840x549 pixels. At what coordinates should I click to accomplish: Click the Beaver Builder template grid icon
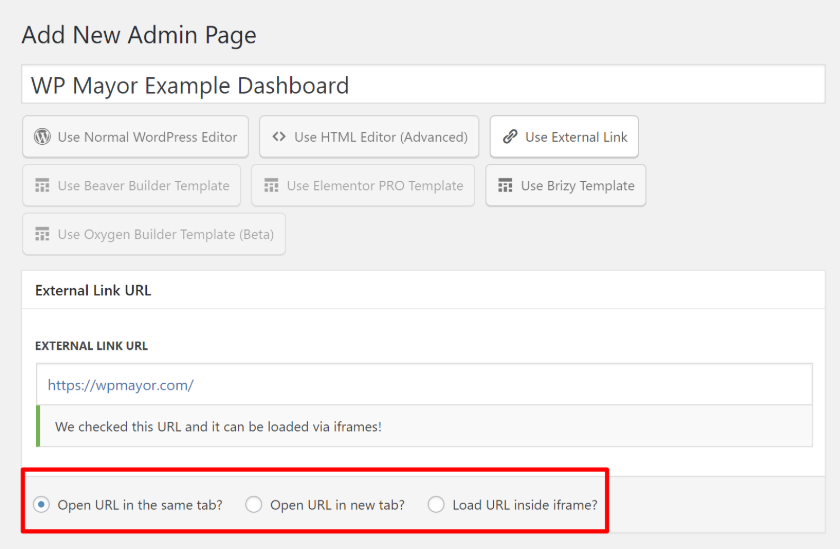(42, 185)
